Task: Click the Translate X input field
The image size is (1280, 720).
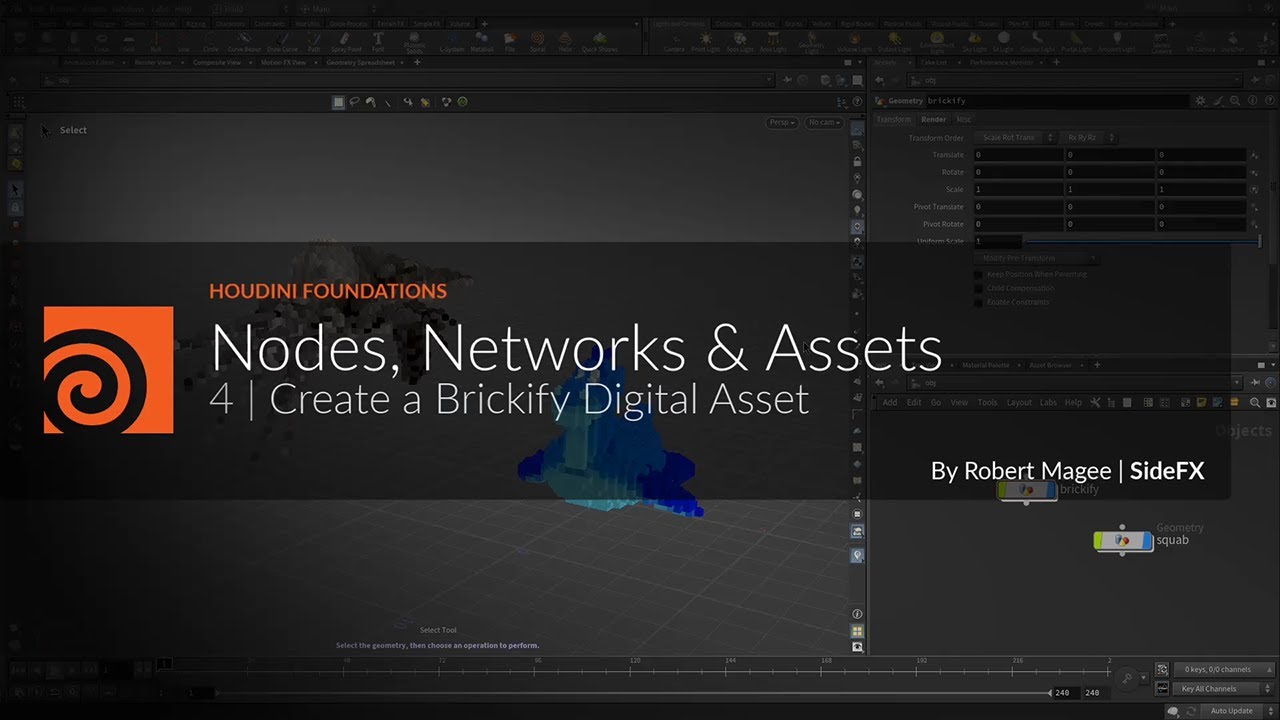Action: 1018,155
